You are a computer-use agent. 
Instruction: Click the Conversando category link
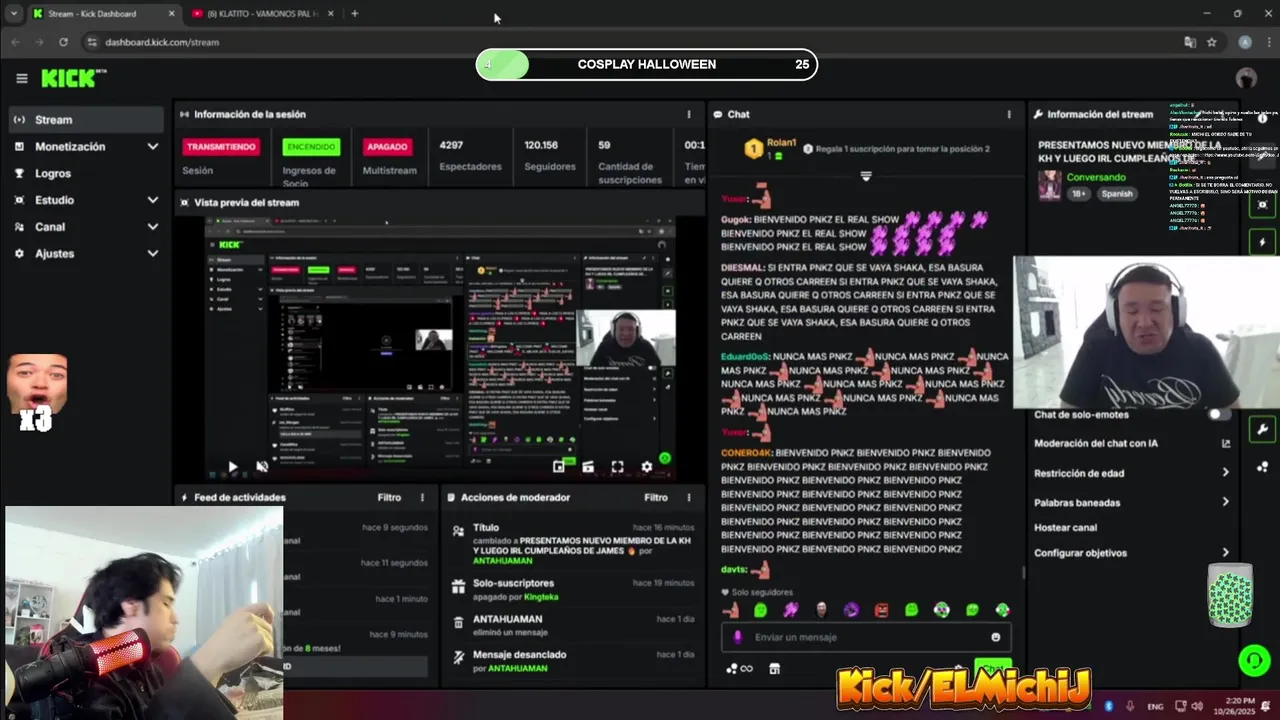[1096, 177]
